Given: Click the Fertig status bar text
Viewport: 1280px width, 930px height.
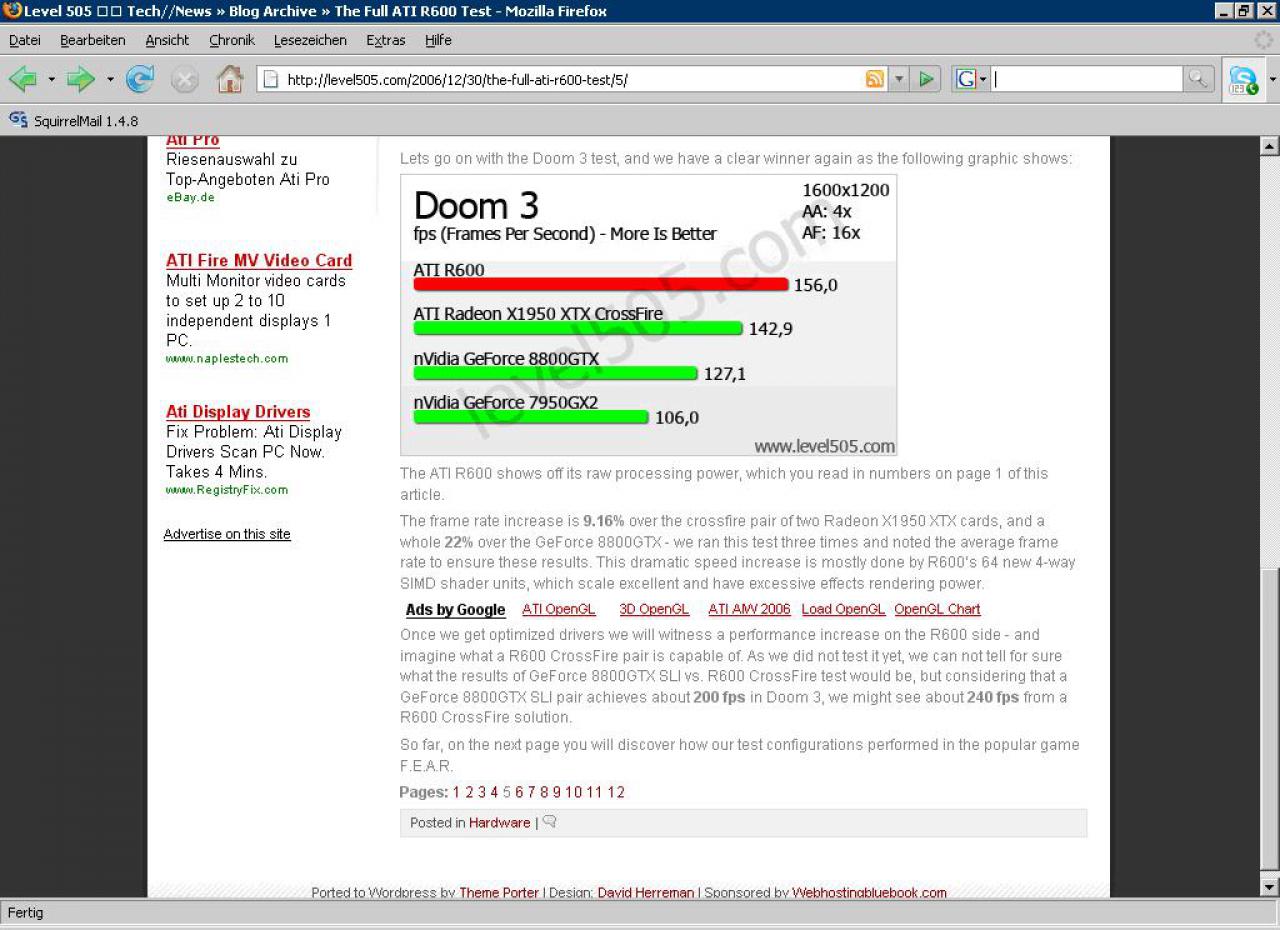Looking at the screenshot, I should [26, 912].
